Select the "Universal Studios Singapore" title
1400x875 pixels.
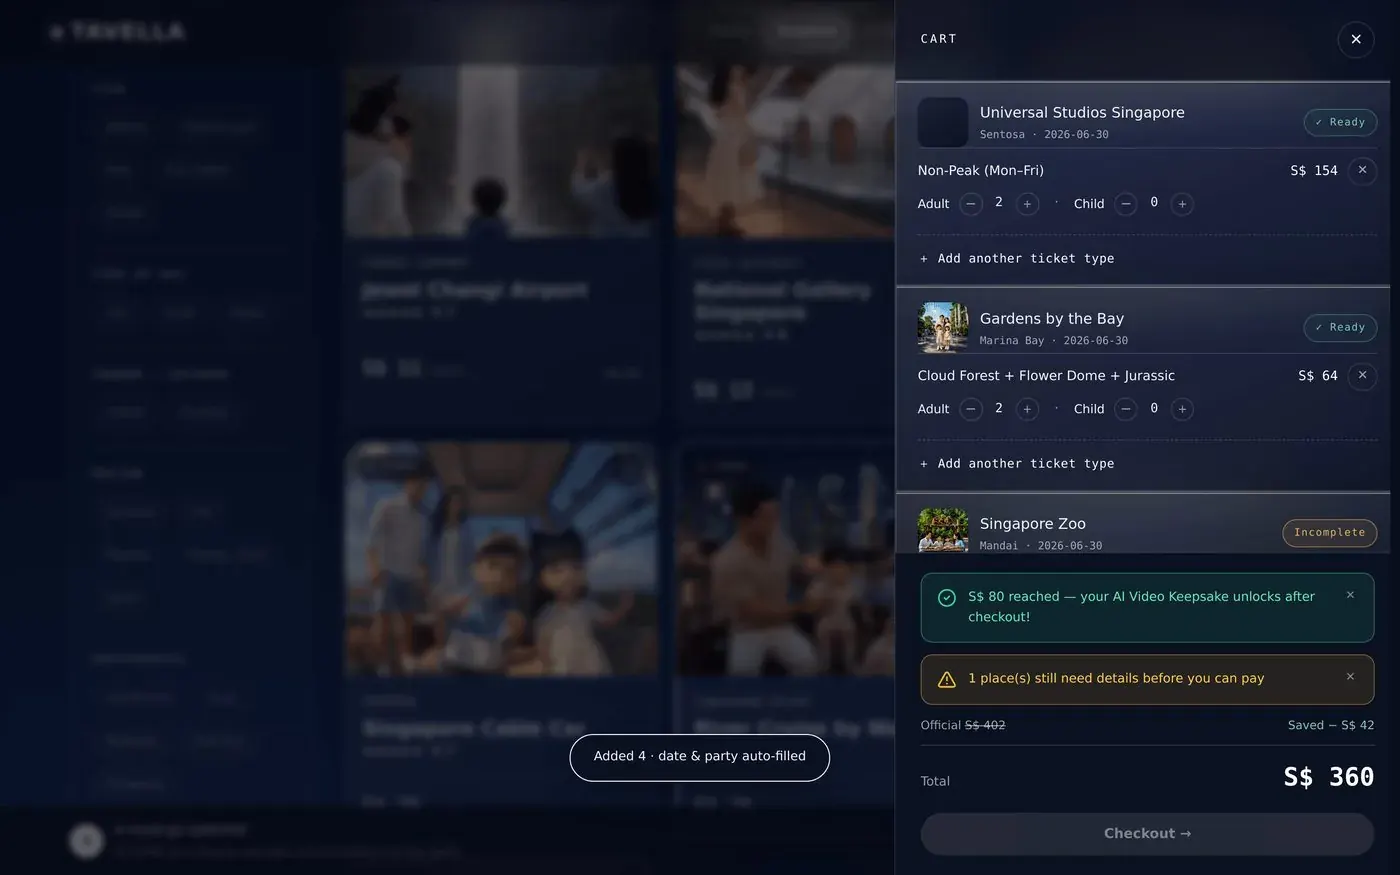pos(1082,113)
